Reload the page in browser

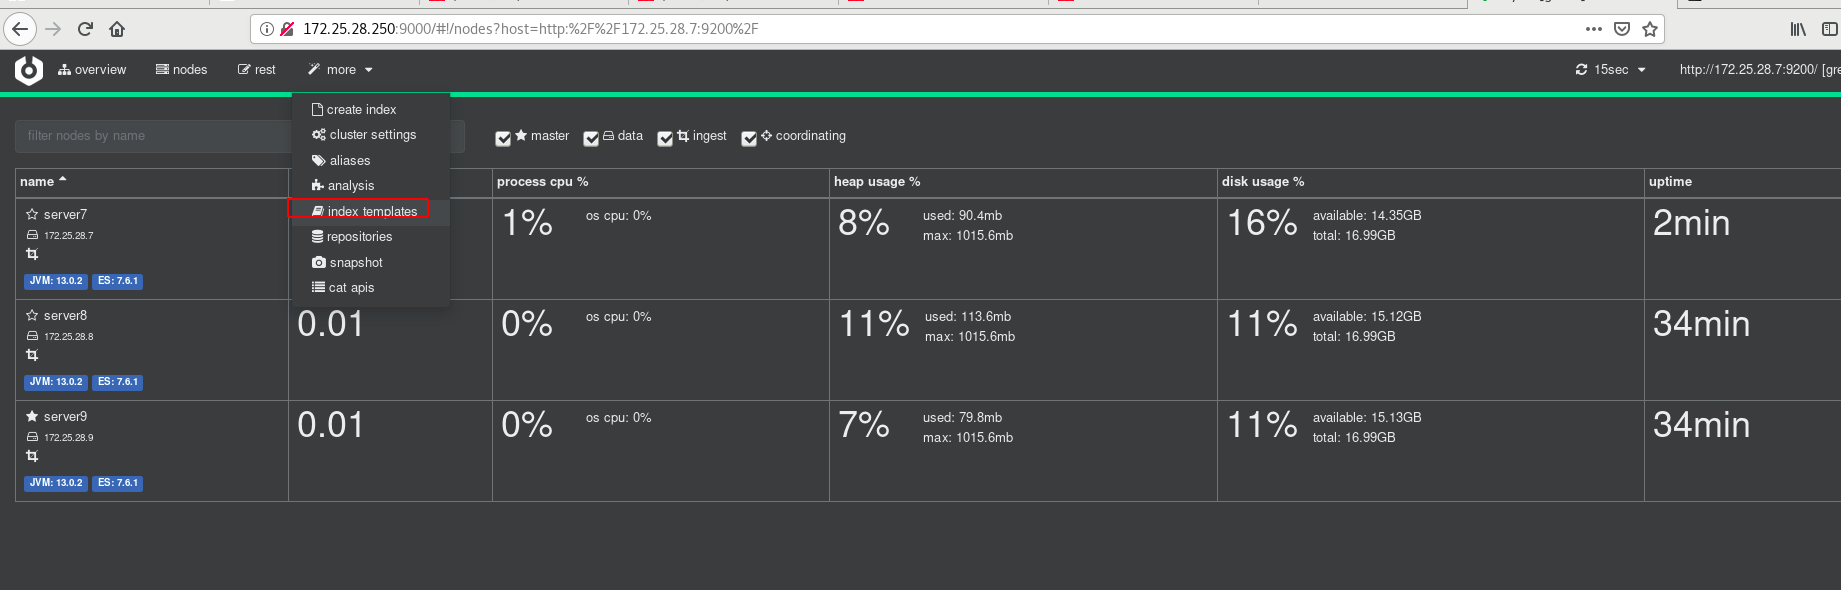pos(85,29)
